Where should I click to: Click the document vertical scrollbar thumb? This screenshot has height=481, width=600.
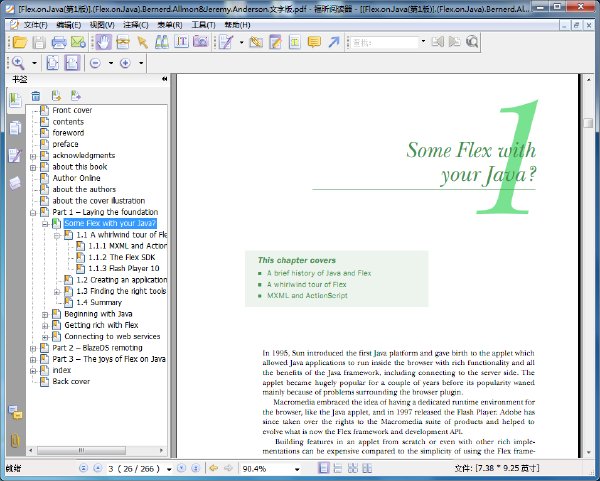pyautogui.click(x=588, y=123)
